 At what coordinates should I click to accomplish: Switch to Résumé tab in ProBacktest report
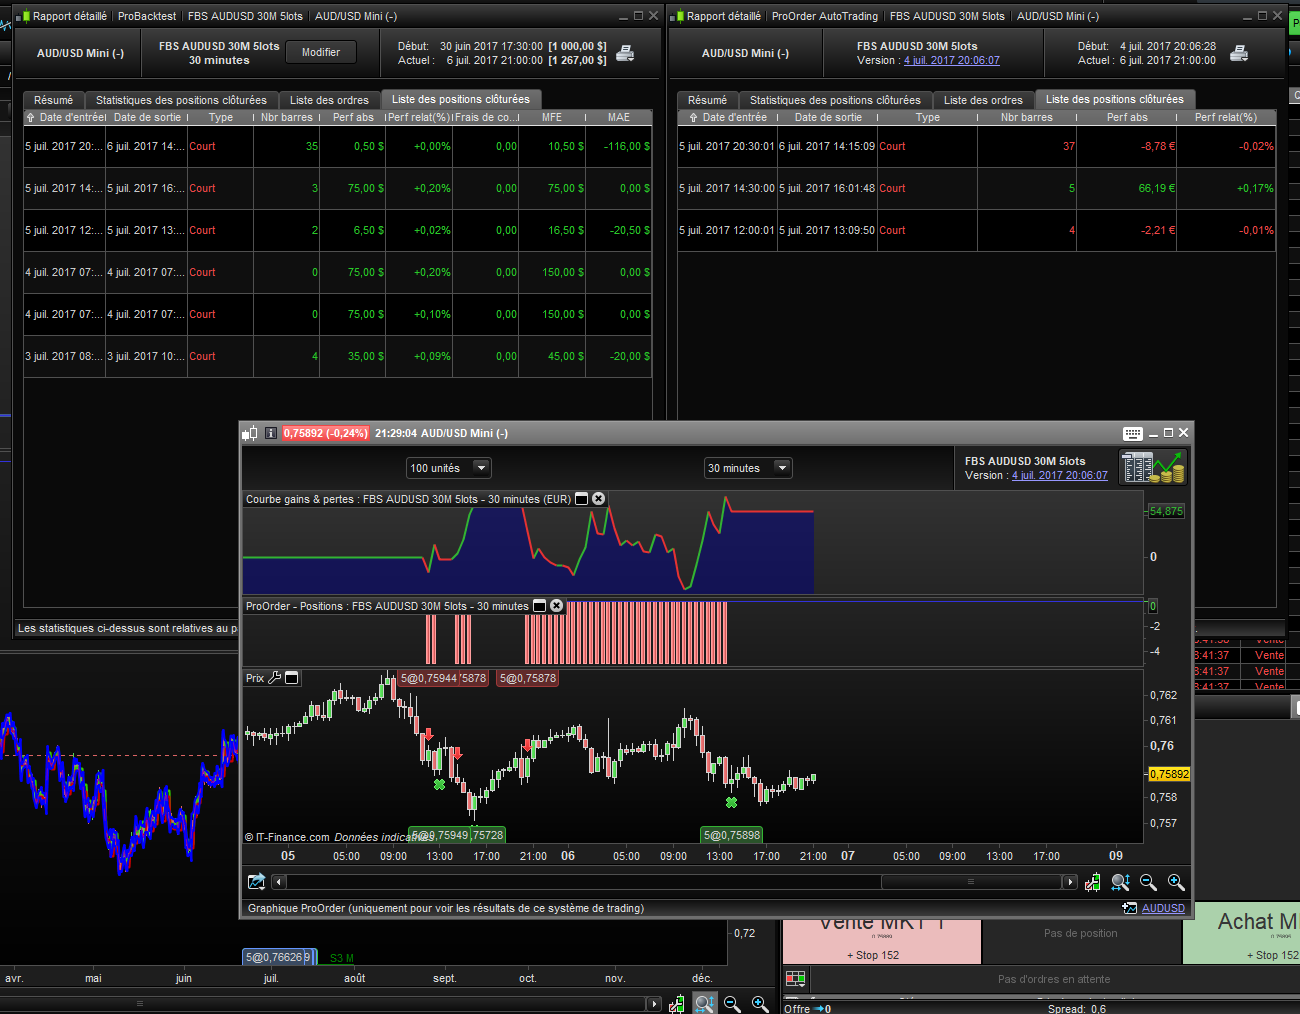tap(53, 100)
